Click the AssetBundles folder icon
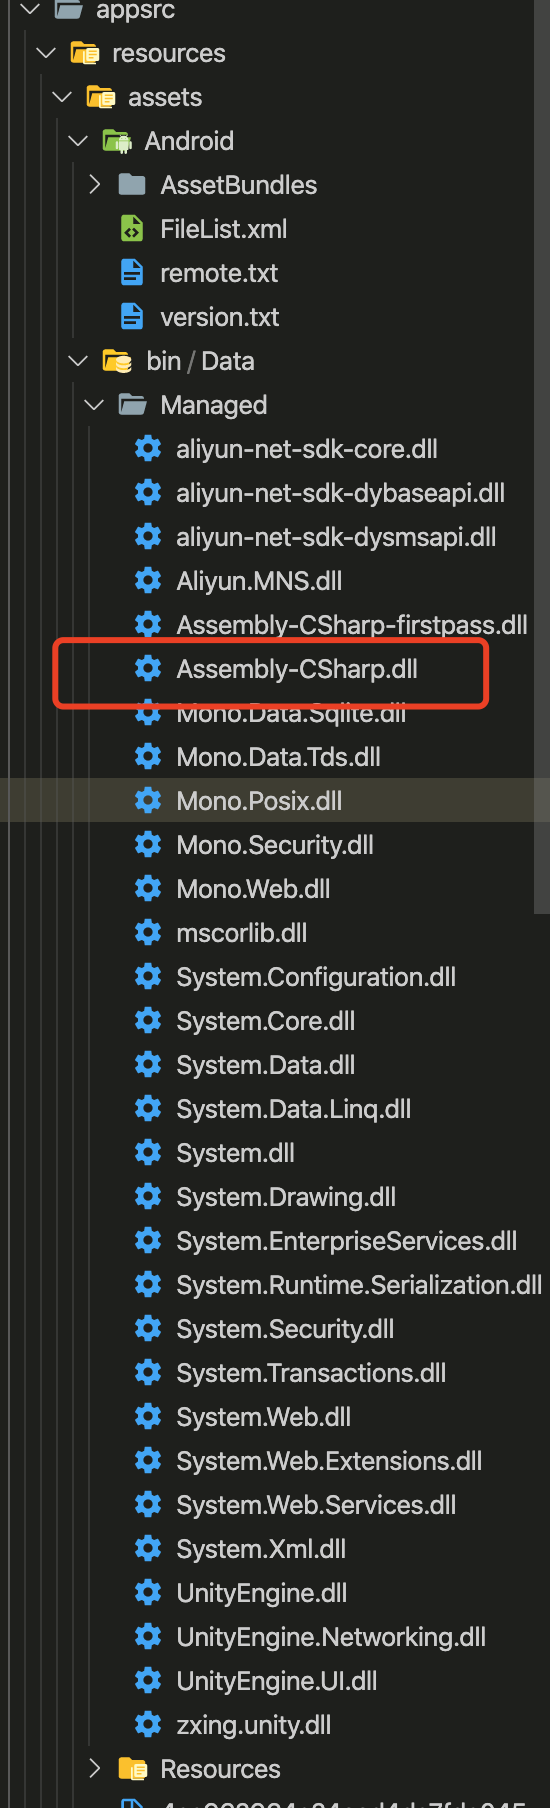Image resolution: width=550 pixels, height=1808 pixels. pyautogui.click(x=132, y=185)
